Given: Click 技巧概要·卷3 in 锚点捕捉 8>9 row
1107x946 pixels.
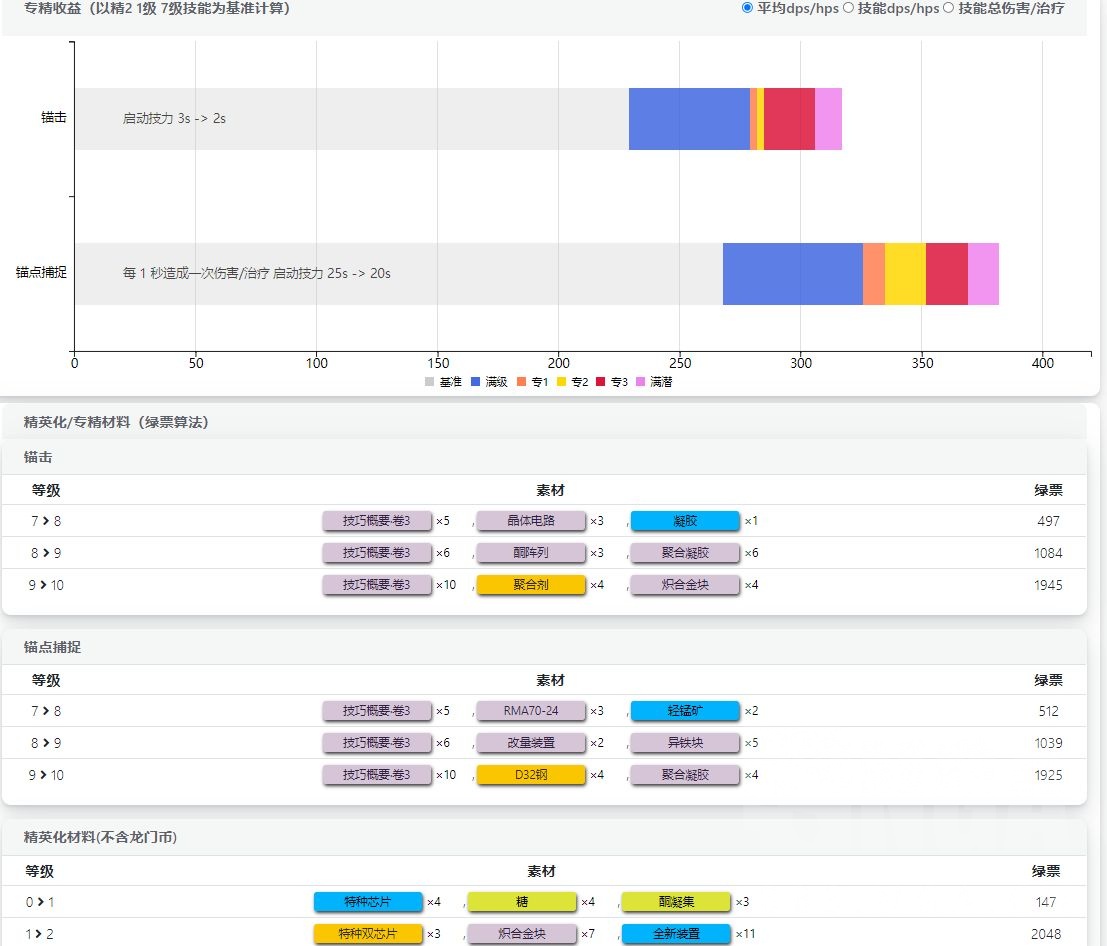Looking at the screenshot, I should pyautogui.click(x=377, y=743).
